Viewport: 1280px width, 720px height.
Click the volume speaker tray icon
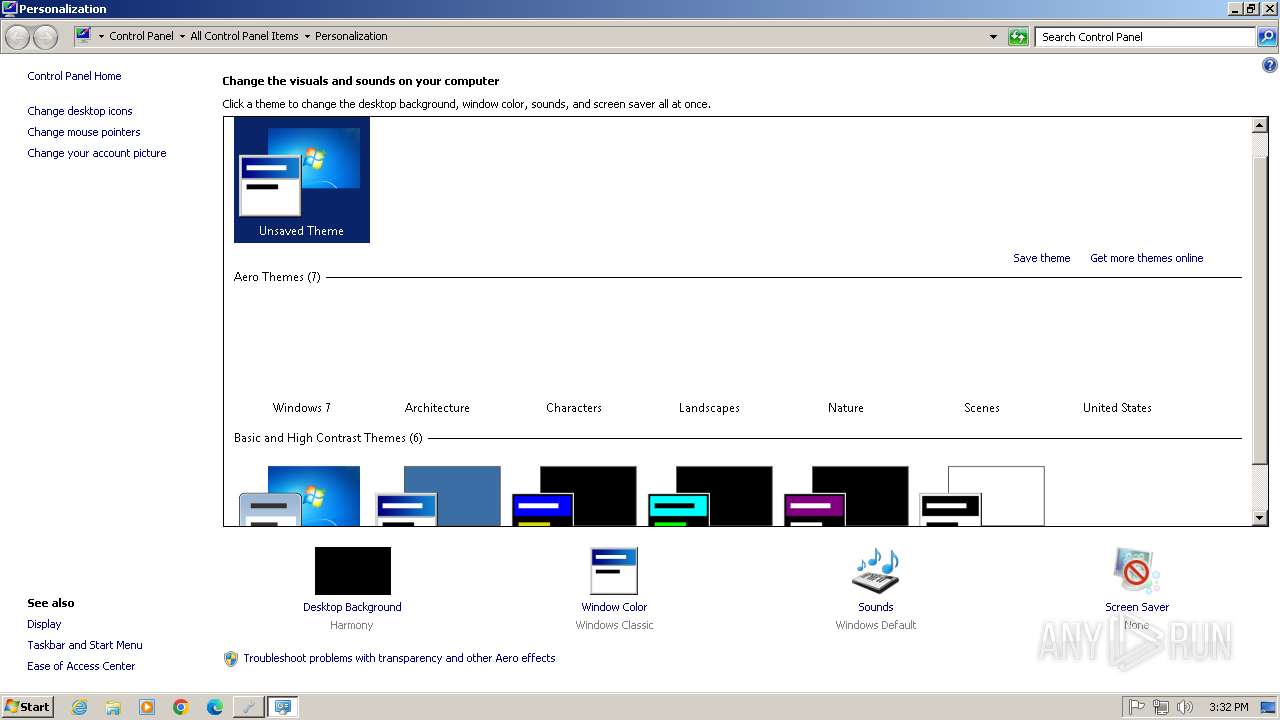1185,707
